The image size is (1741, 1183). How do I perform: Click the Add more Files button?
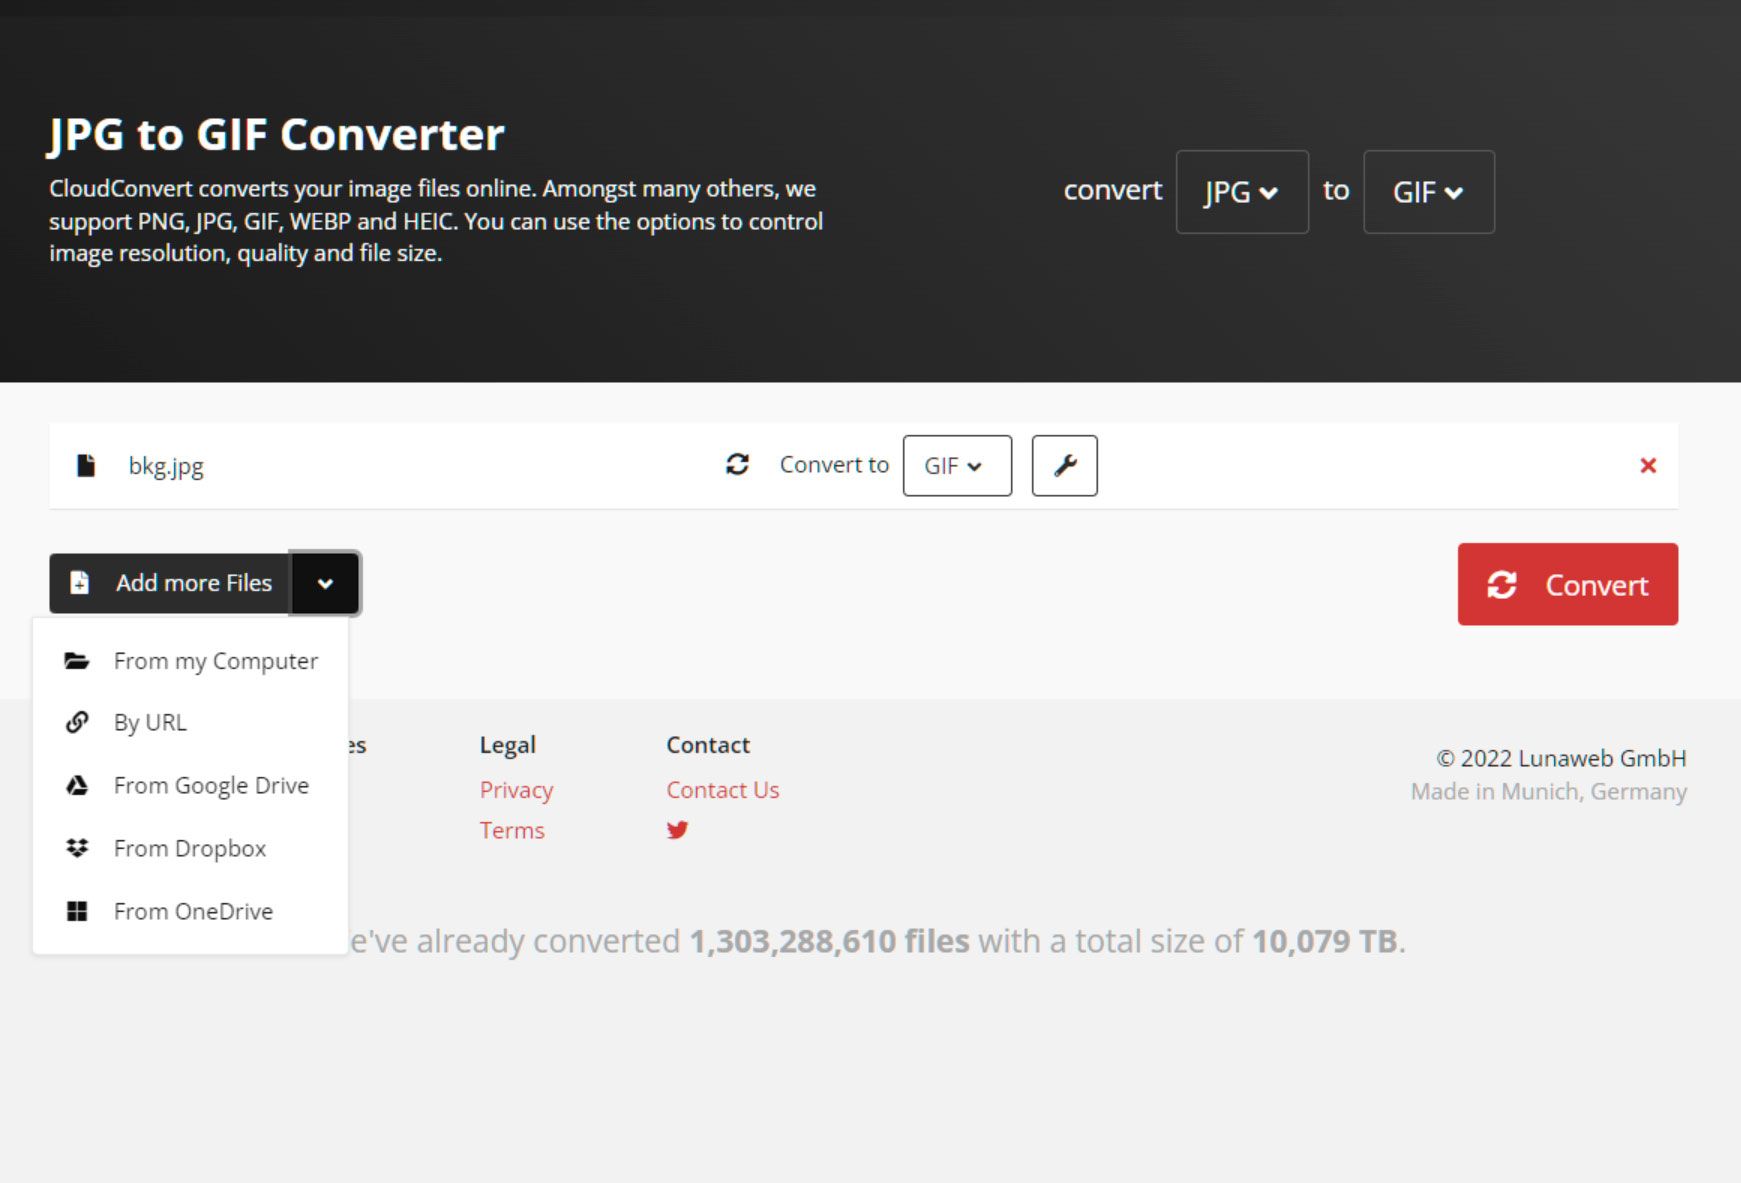point(170,583)
